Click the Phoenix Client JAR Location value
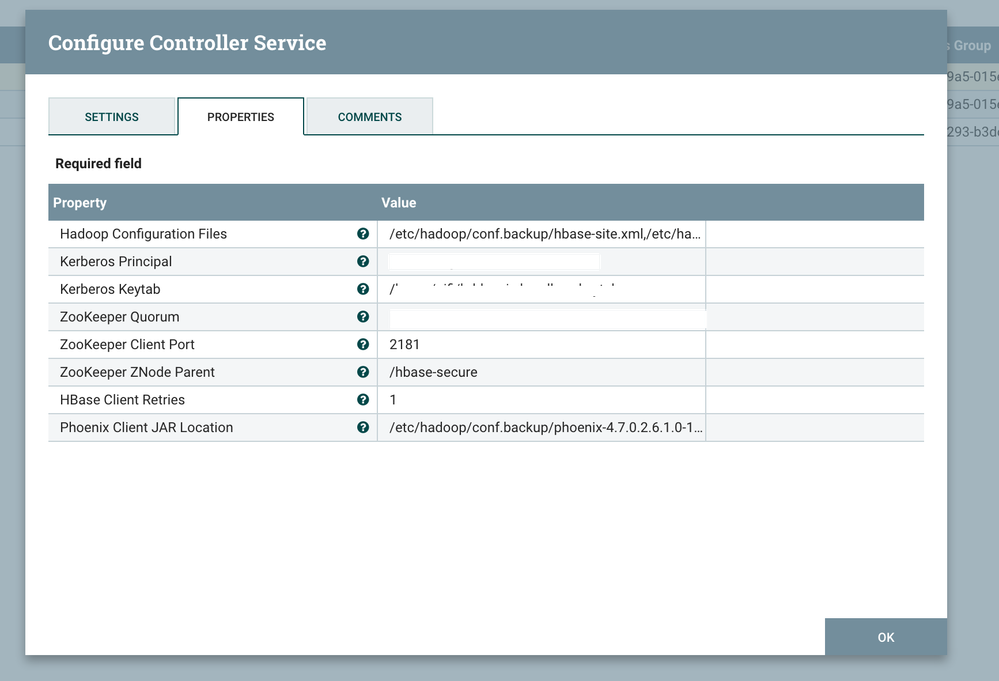The image size is (999, 681). point(545,427)
